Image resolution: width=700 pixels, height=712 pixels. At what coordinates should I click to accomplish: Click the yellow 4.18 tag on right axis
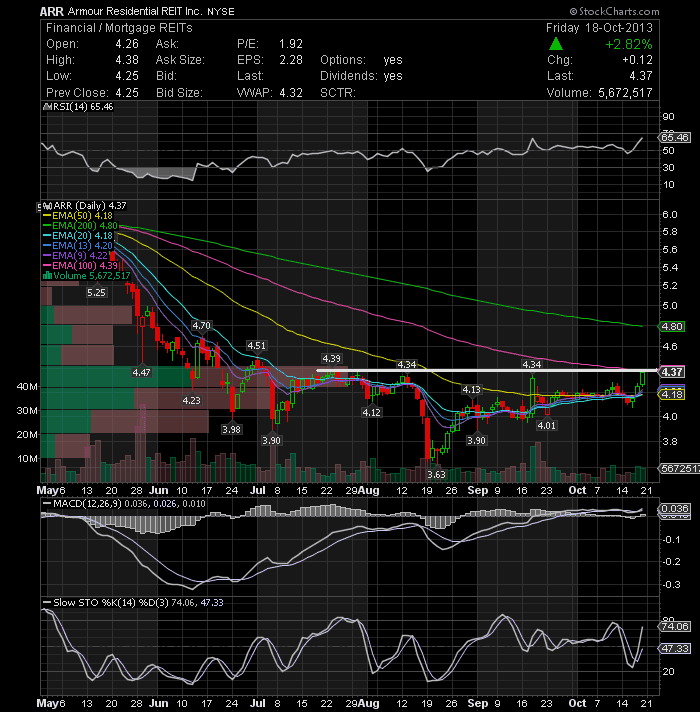(671, 394)
